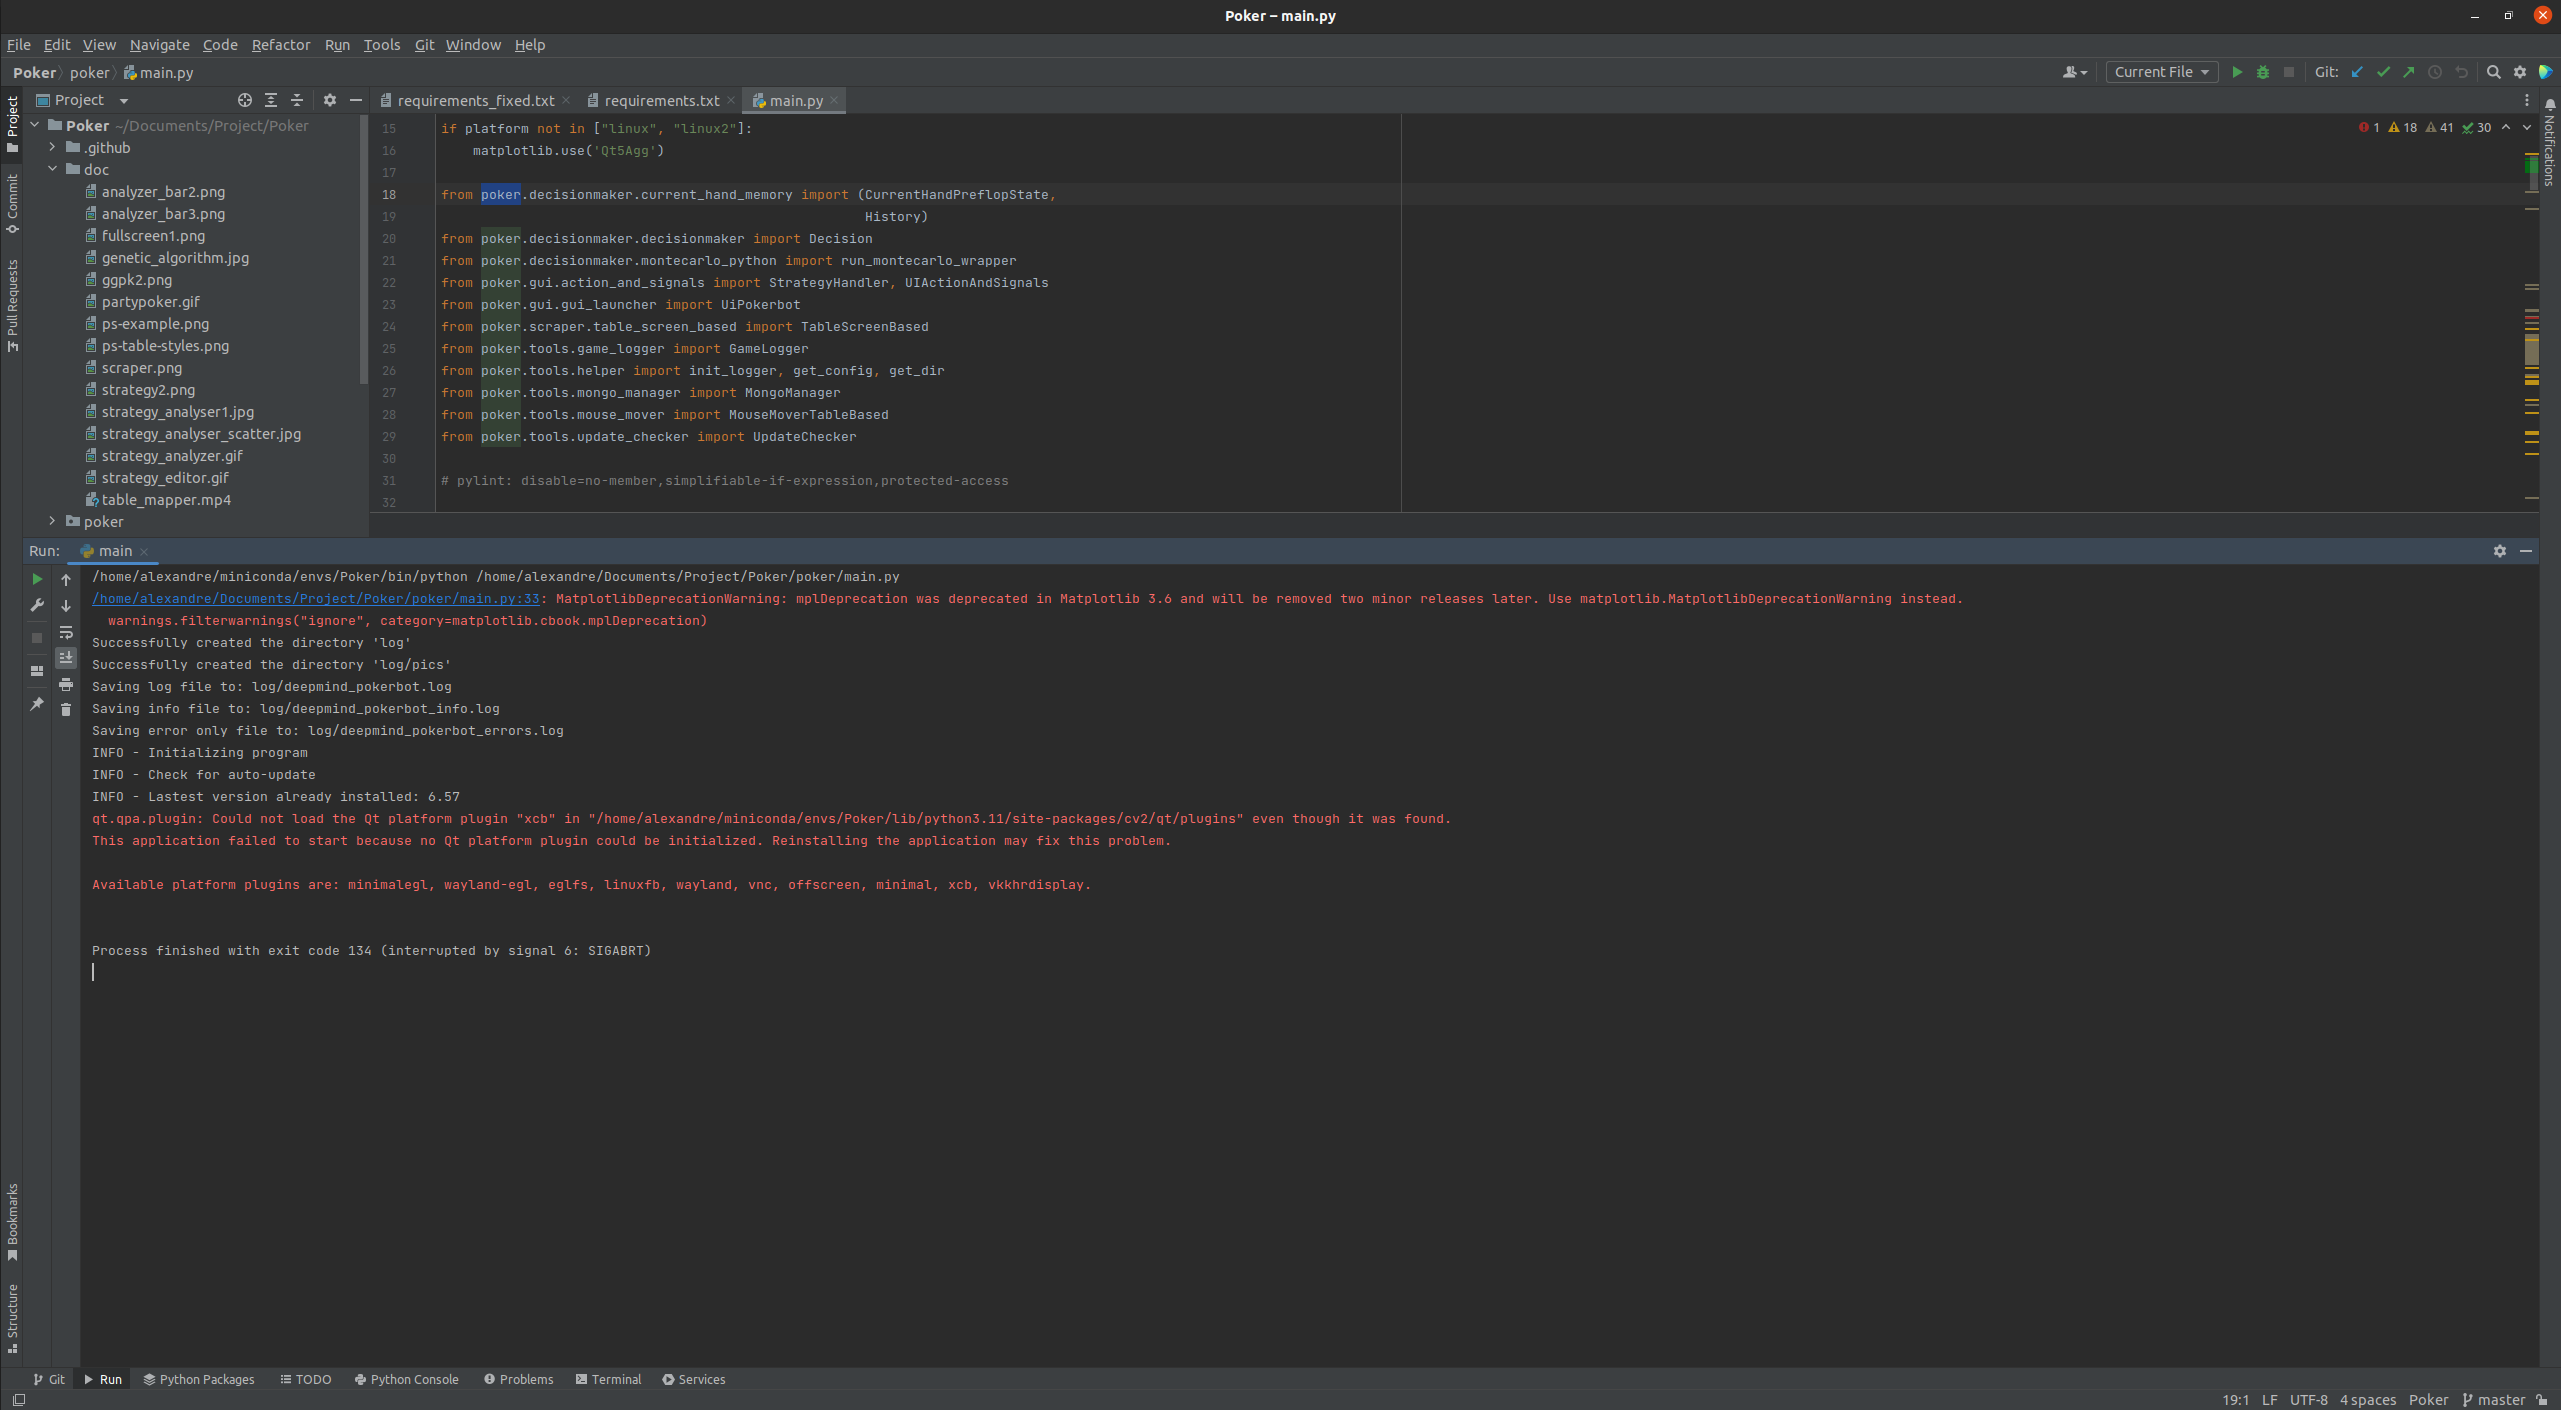Open the Python Console tool window
The image size is (2561, 1410).
tap(406, 1379)
